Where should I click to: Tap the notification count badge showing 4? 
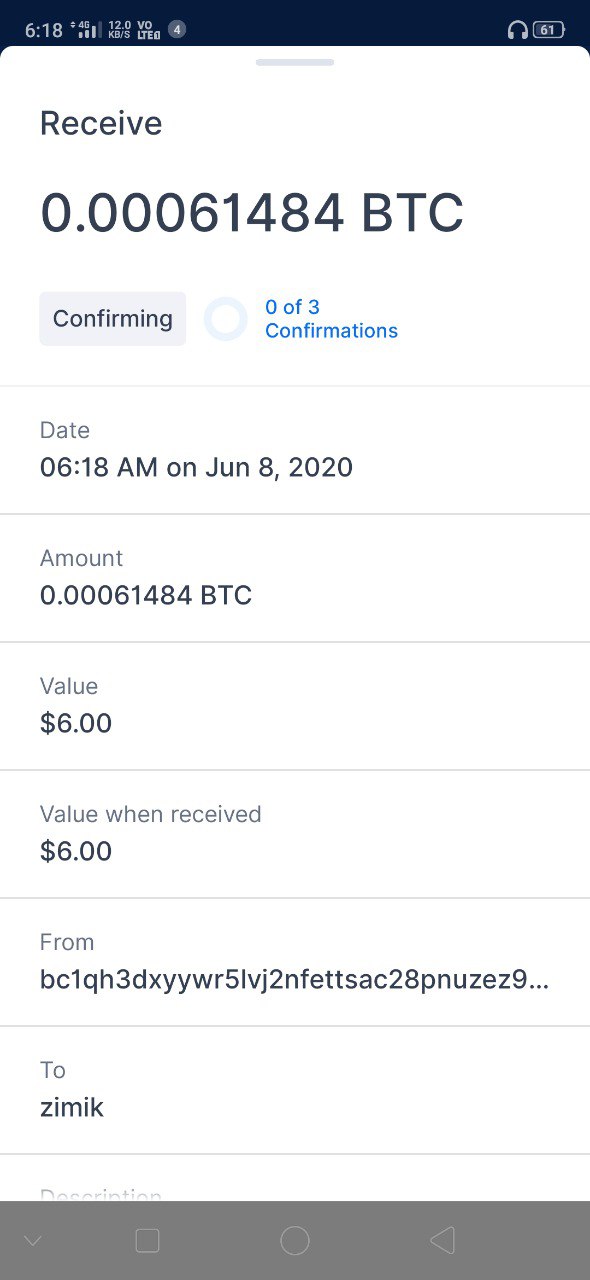[177, 30]
